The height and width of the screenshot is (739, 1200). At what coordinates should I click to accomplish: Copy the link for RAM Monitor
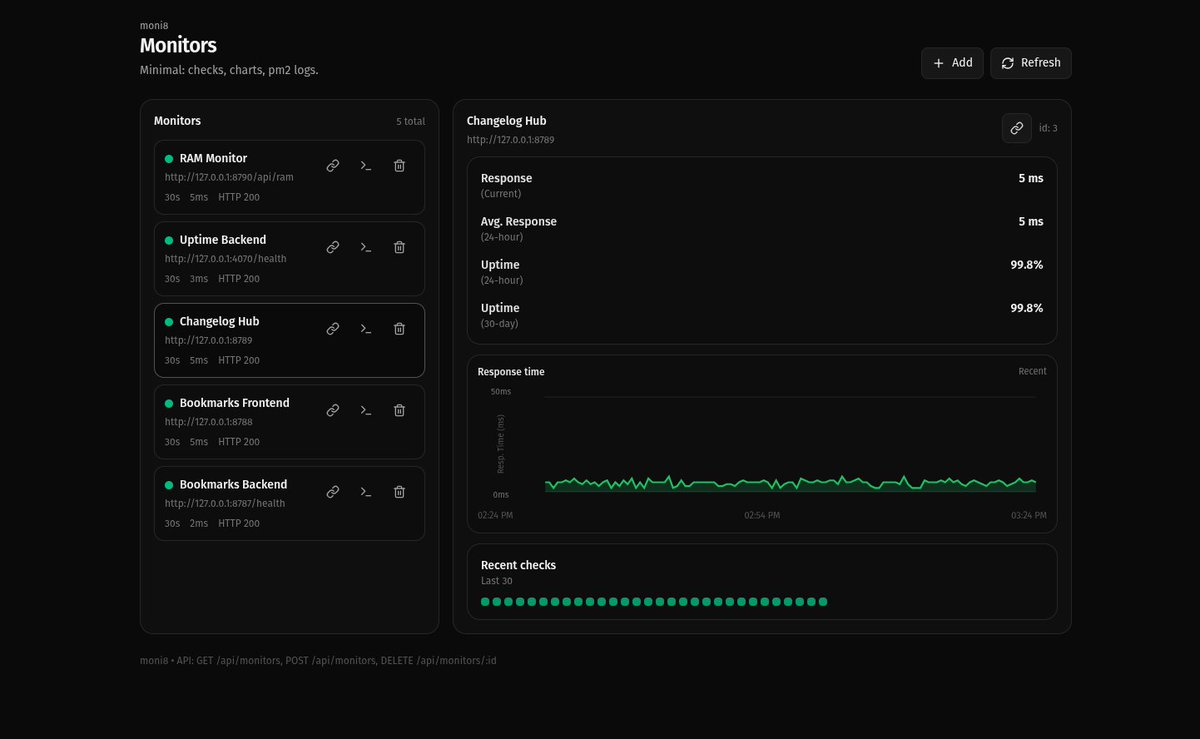click(x=332, y=165)
